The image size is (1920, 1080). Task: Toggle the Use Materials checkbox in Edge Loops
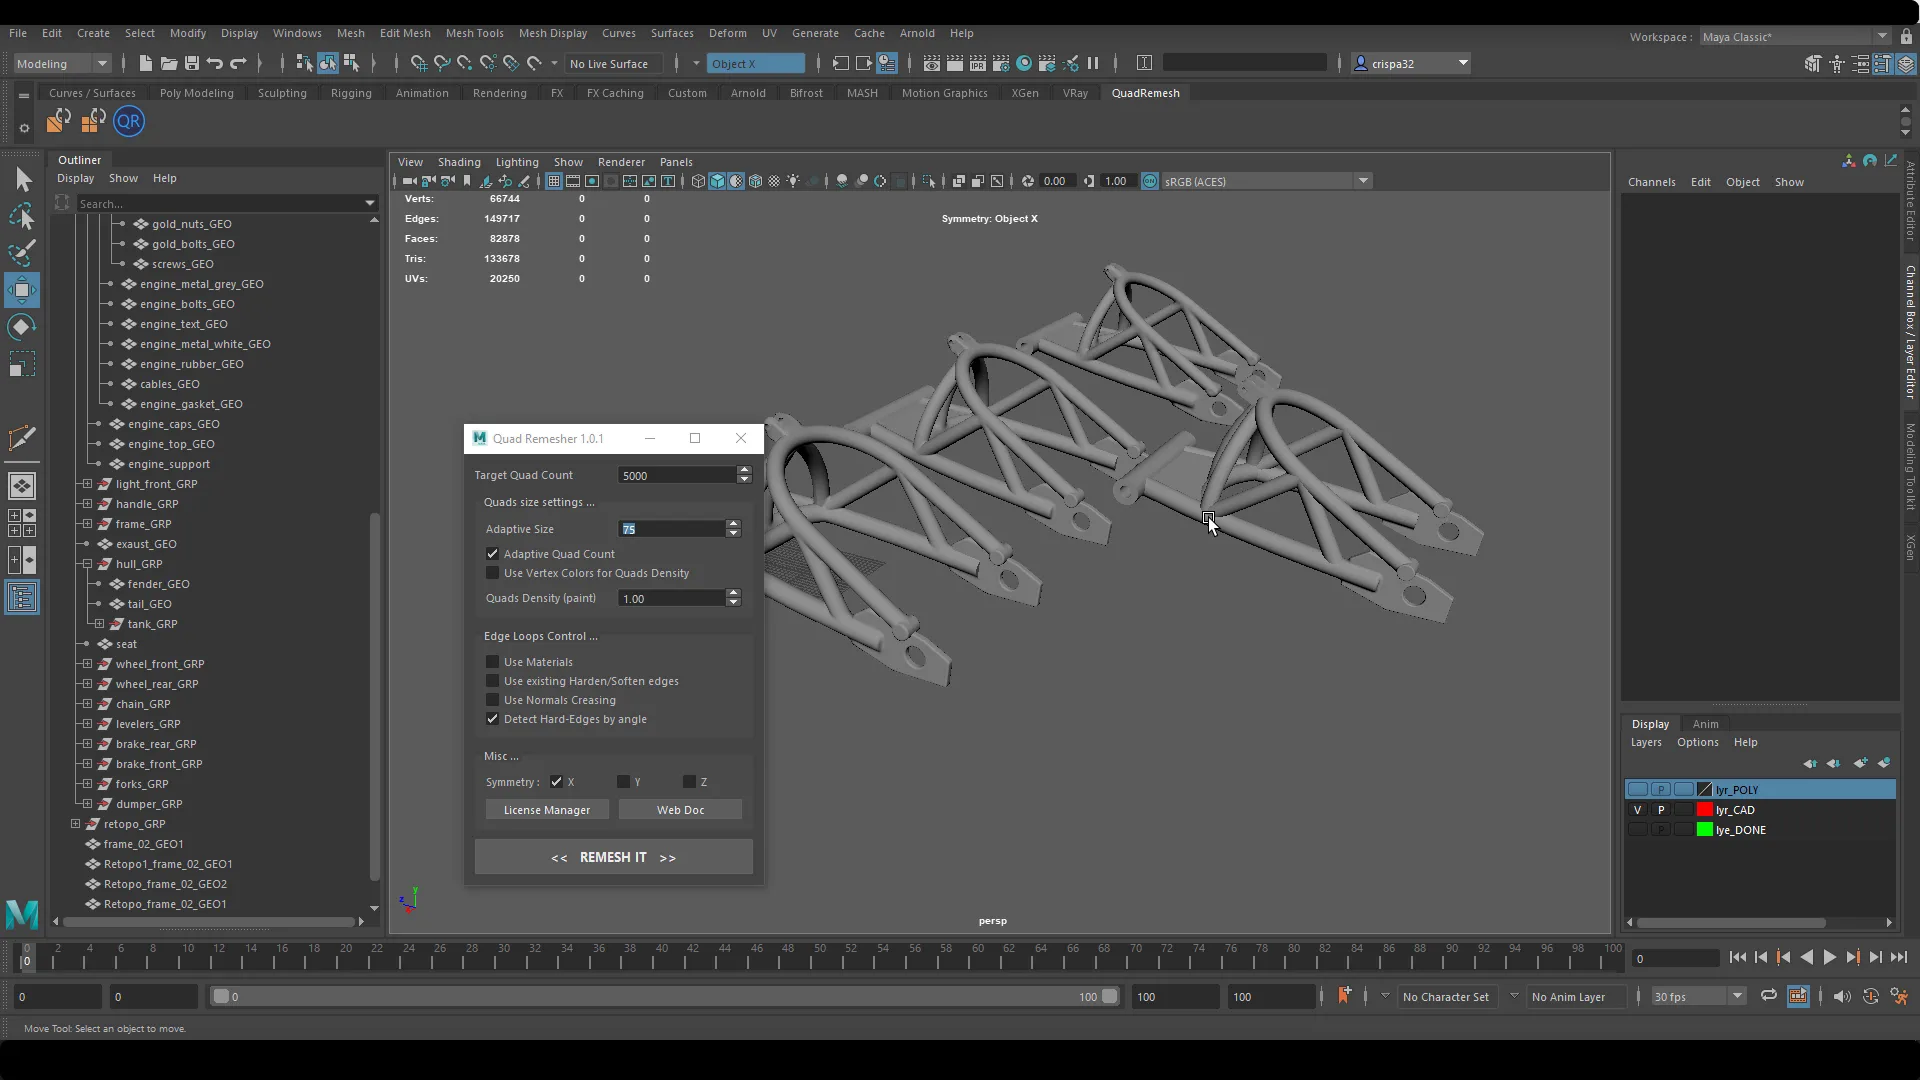pos(493,661)
